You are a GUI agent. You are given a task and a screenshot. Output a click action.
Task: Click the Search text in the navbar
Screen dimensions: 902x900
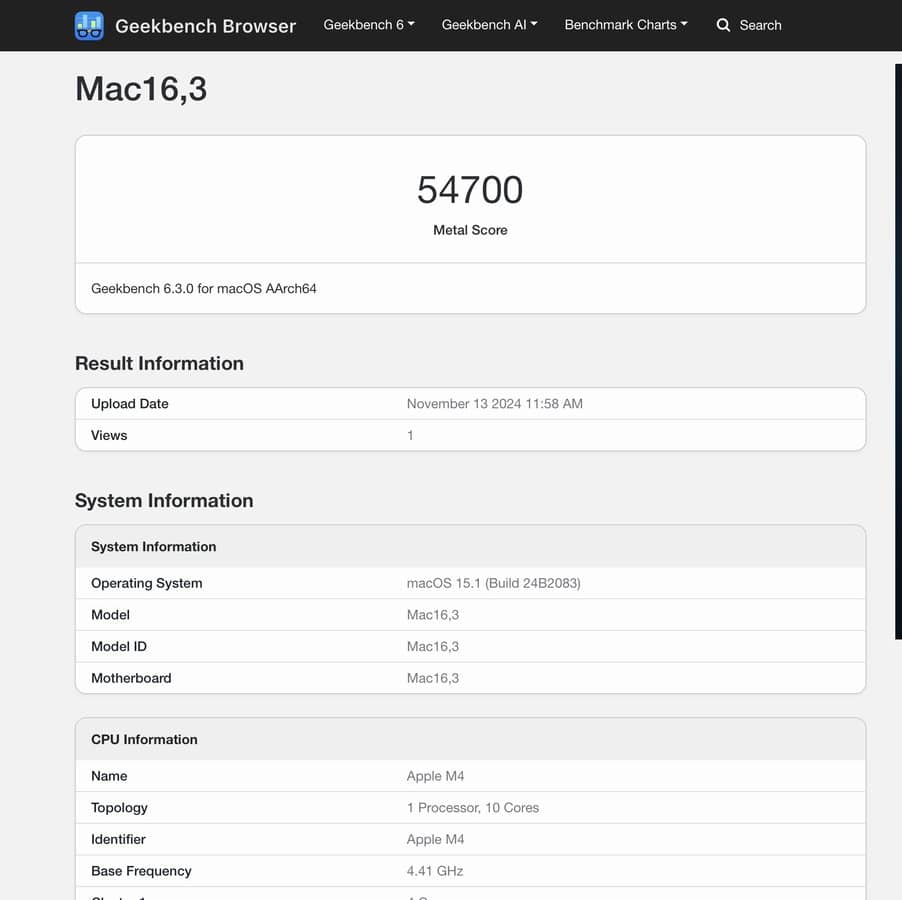coord(760,25)
